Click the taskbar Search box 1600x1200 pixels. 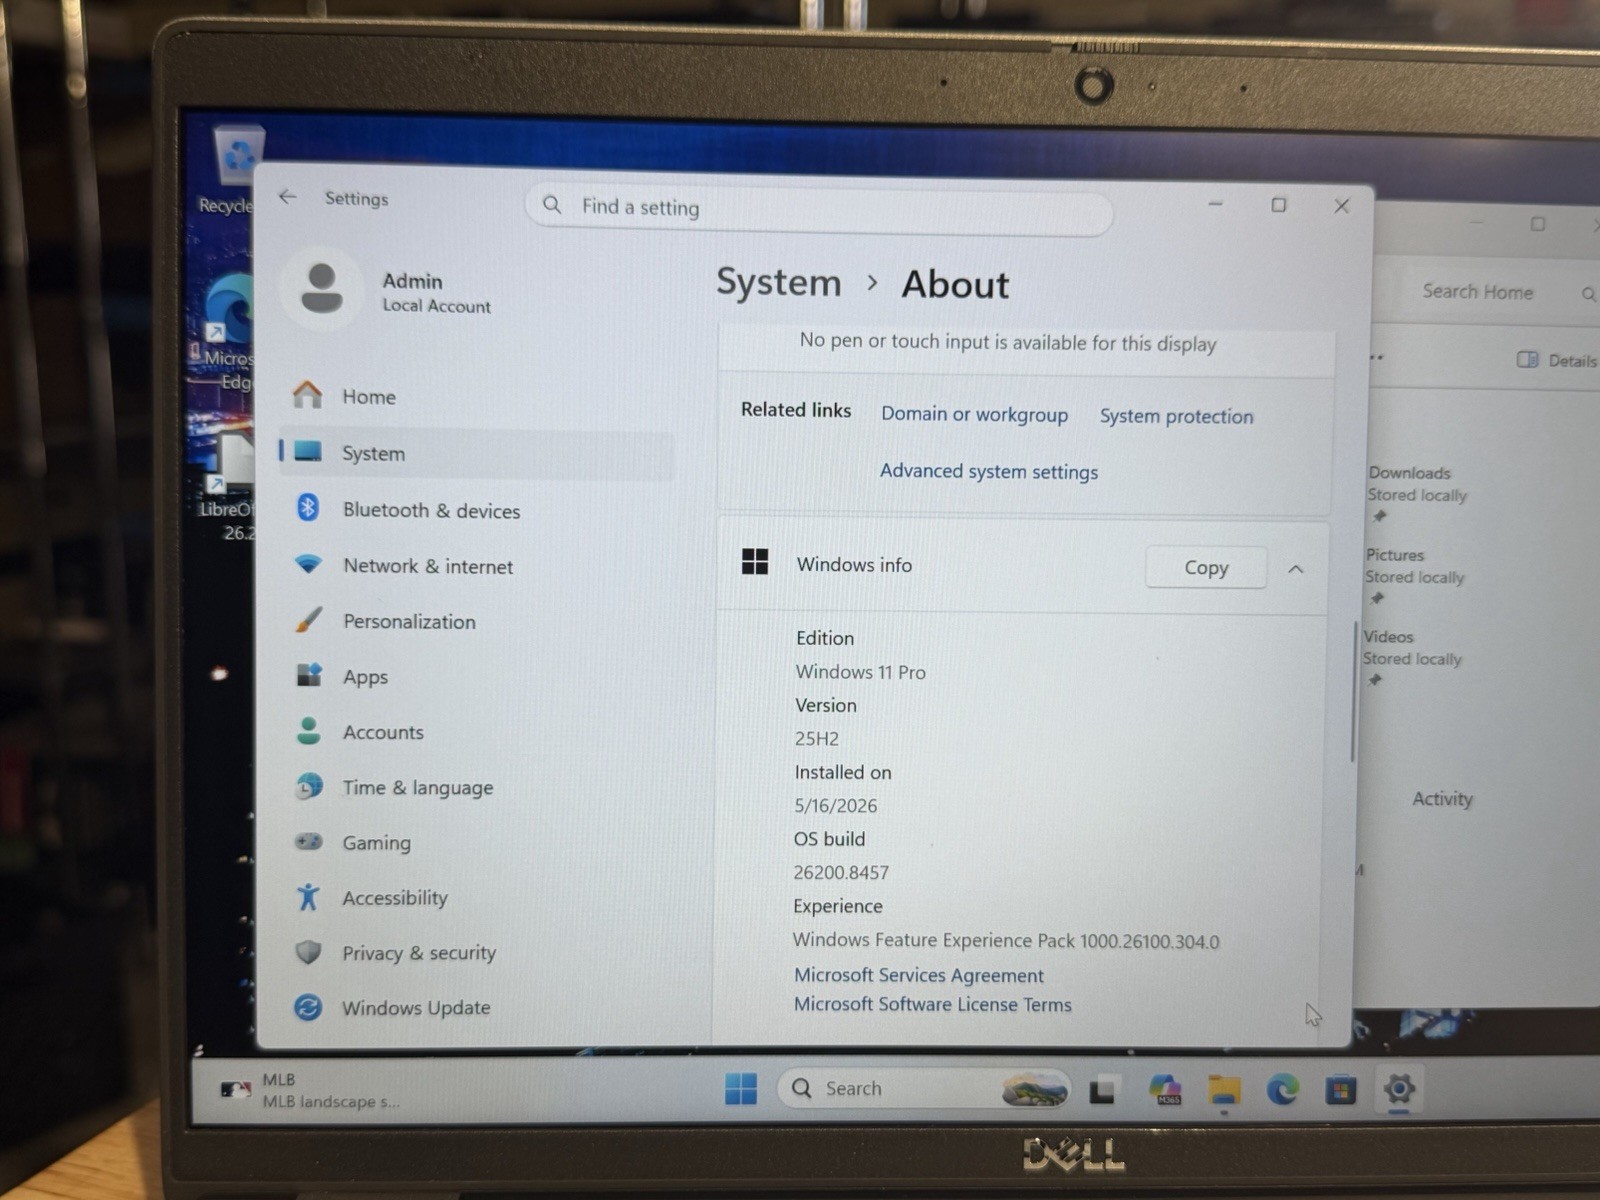pyautogui.click(x=923, y=1089)
